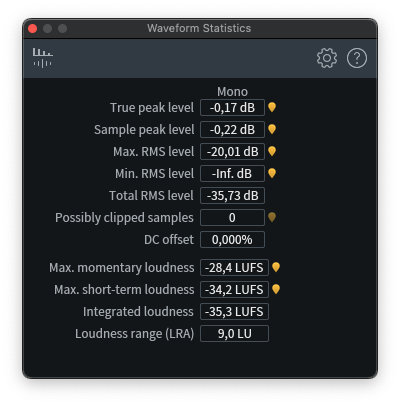400x405 pixels.
Task: Jump to Max. momentary loudness marker
Action: [276, 267]
